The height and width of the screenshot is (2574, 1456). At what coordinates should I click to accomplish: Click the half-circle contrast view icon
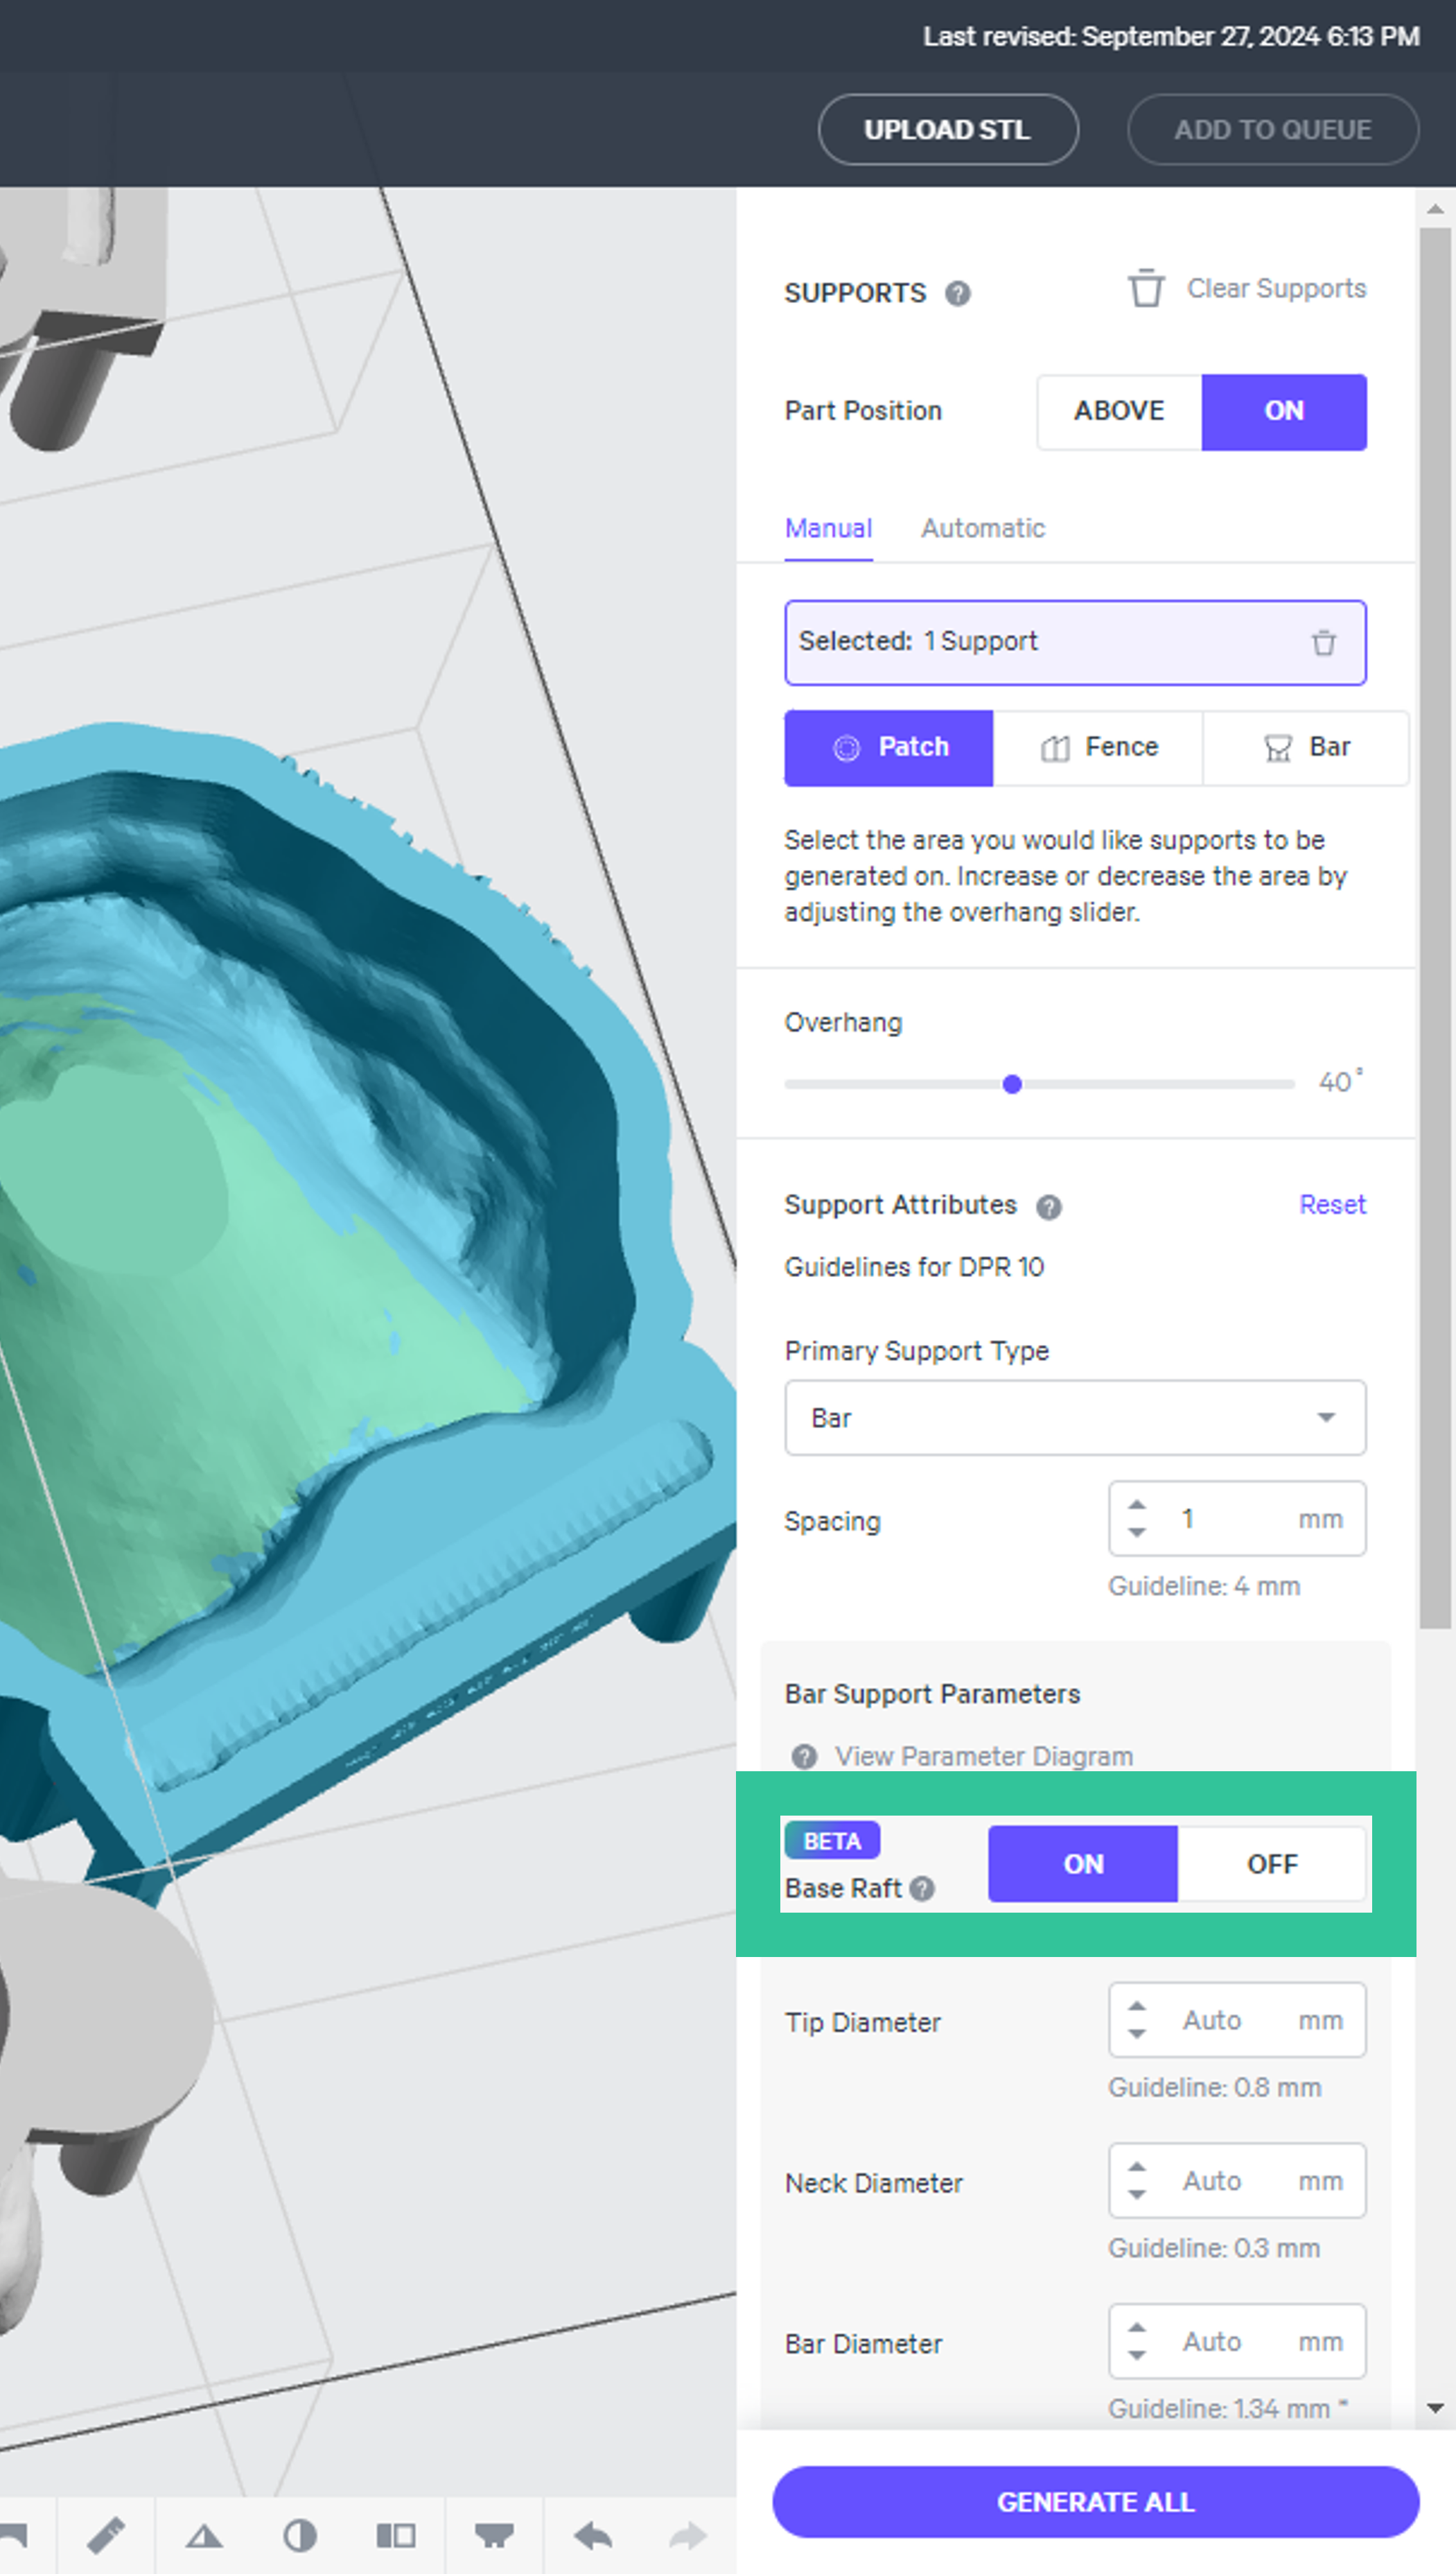point(300,2535)
